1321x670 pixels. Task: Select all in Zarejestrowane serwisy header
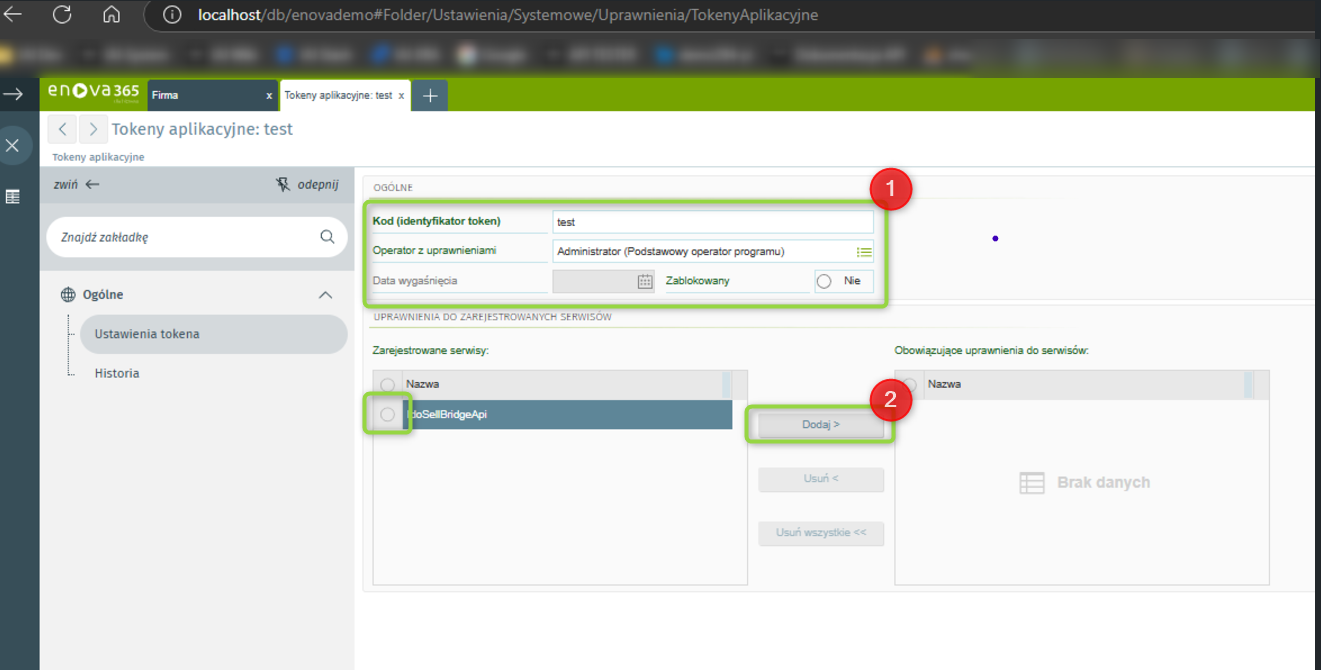tap(387, 385)
